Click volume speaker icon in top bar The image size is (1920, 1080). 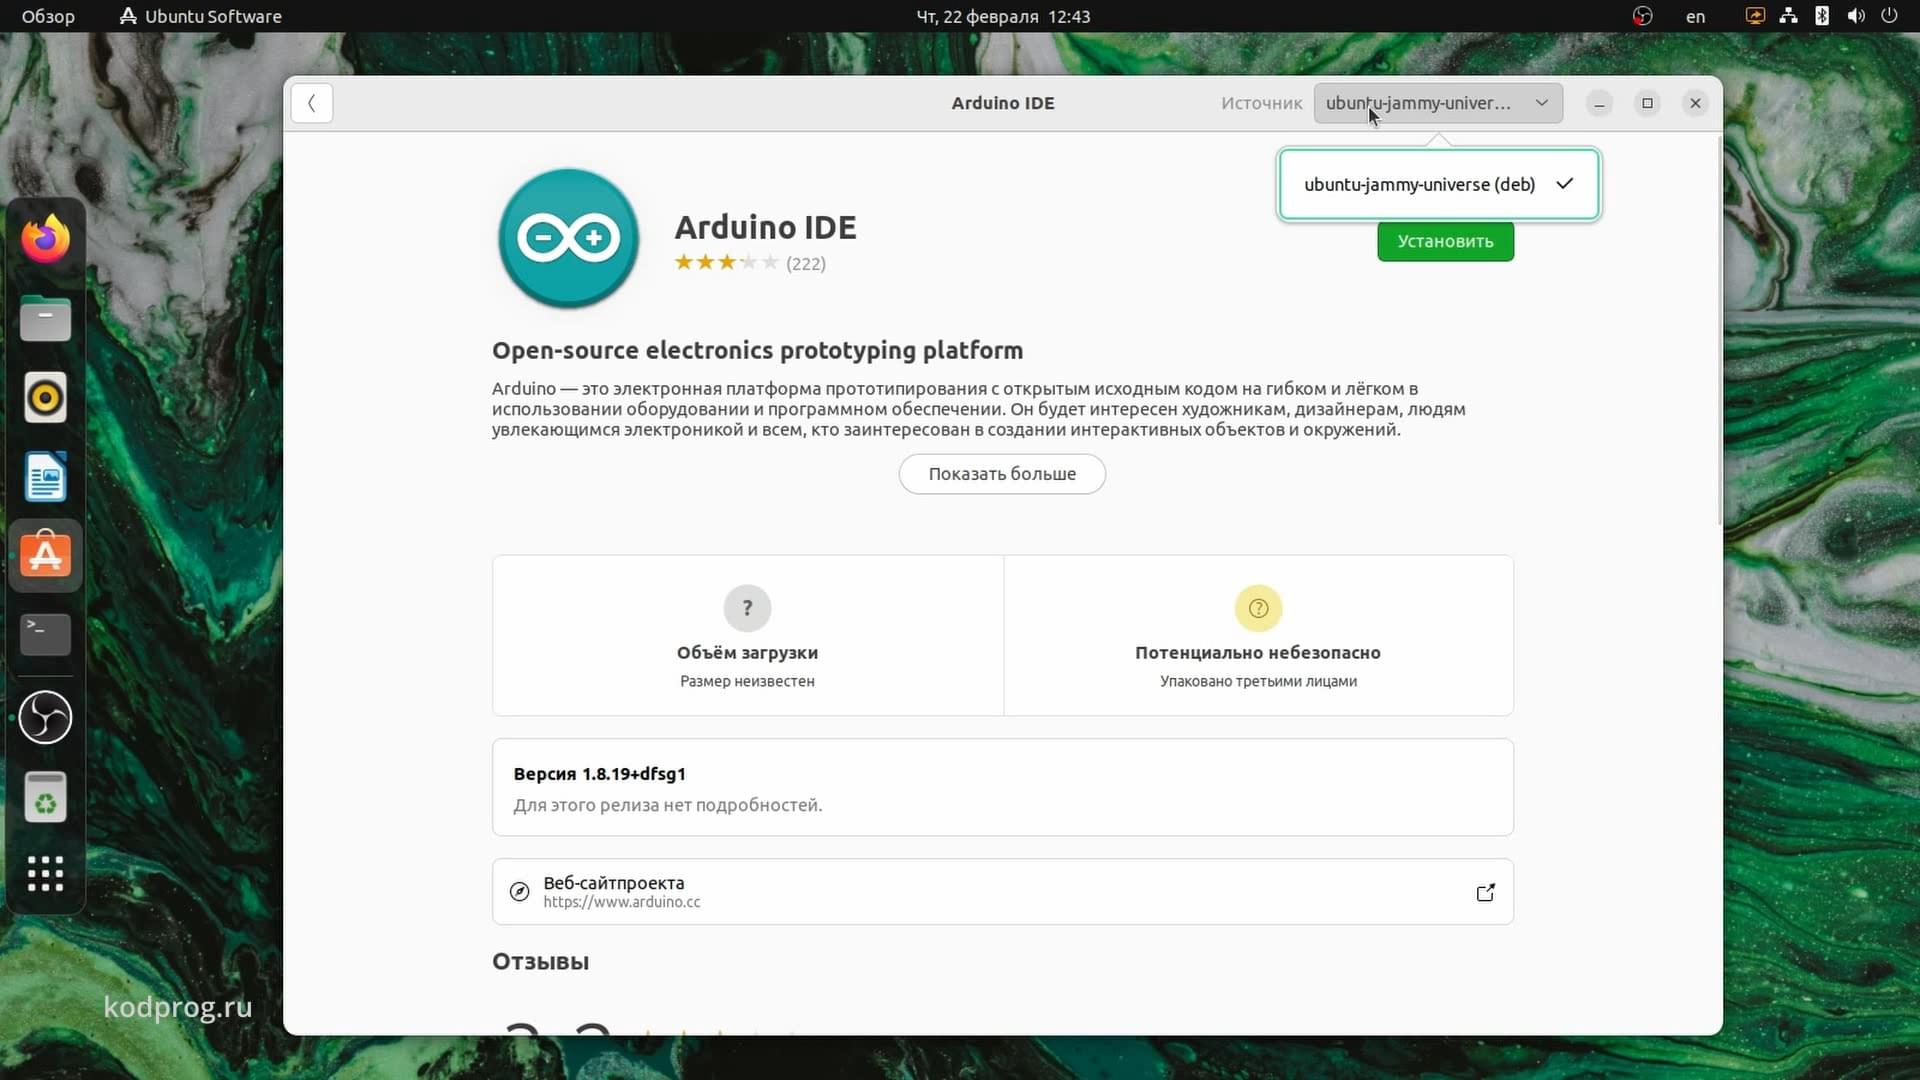pos(1856,16)
